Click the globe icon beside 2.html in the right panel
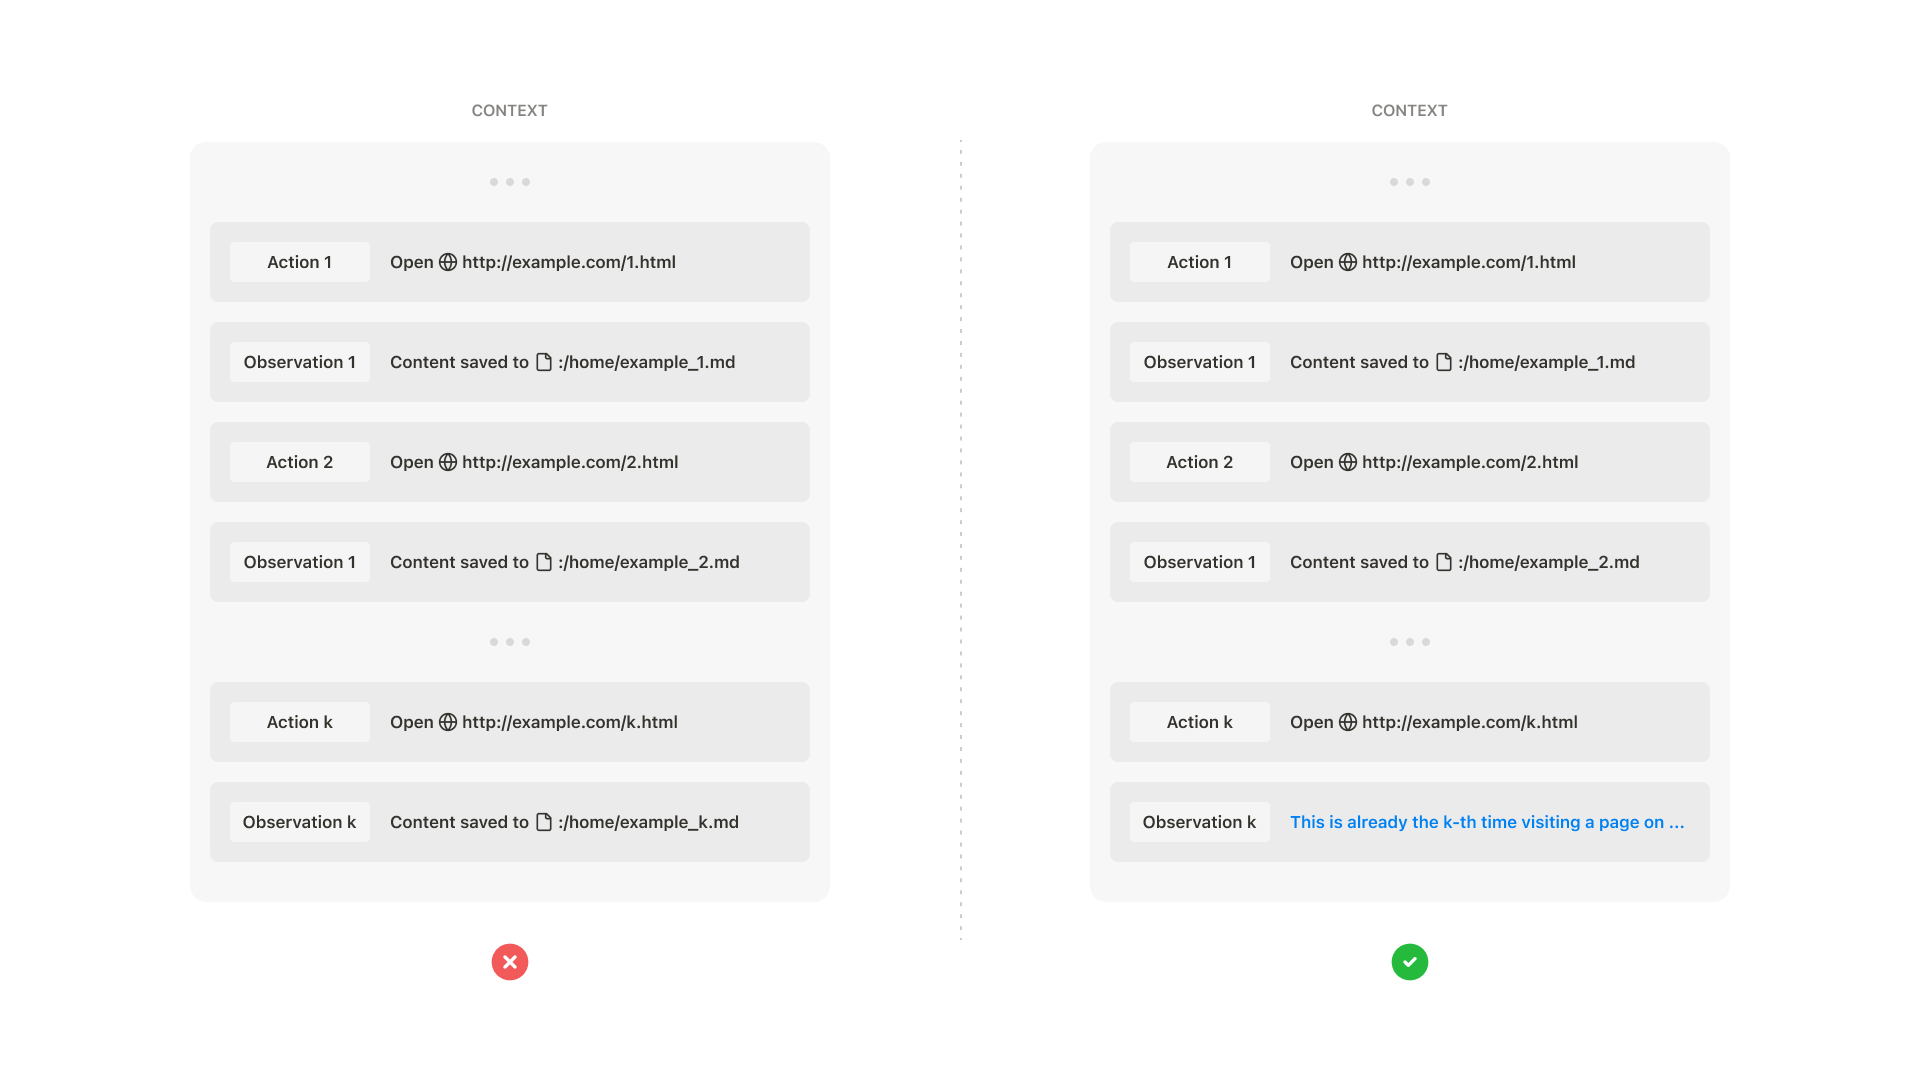1920x1080 pixels. (x=1348, y=462)
